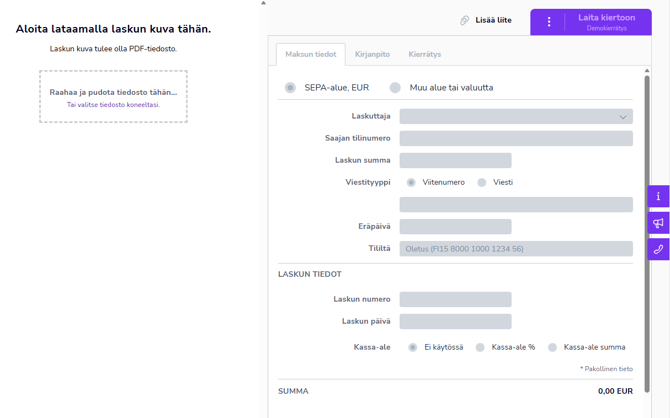Viewport: 670px width, 418px height.
Task: Select Kassa-ale summa radio button
Action: 552,347
